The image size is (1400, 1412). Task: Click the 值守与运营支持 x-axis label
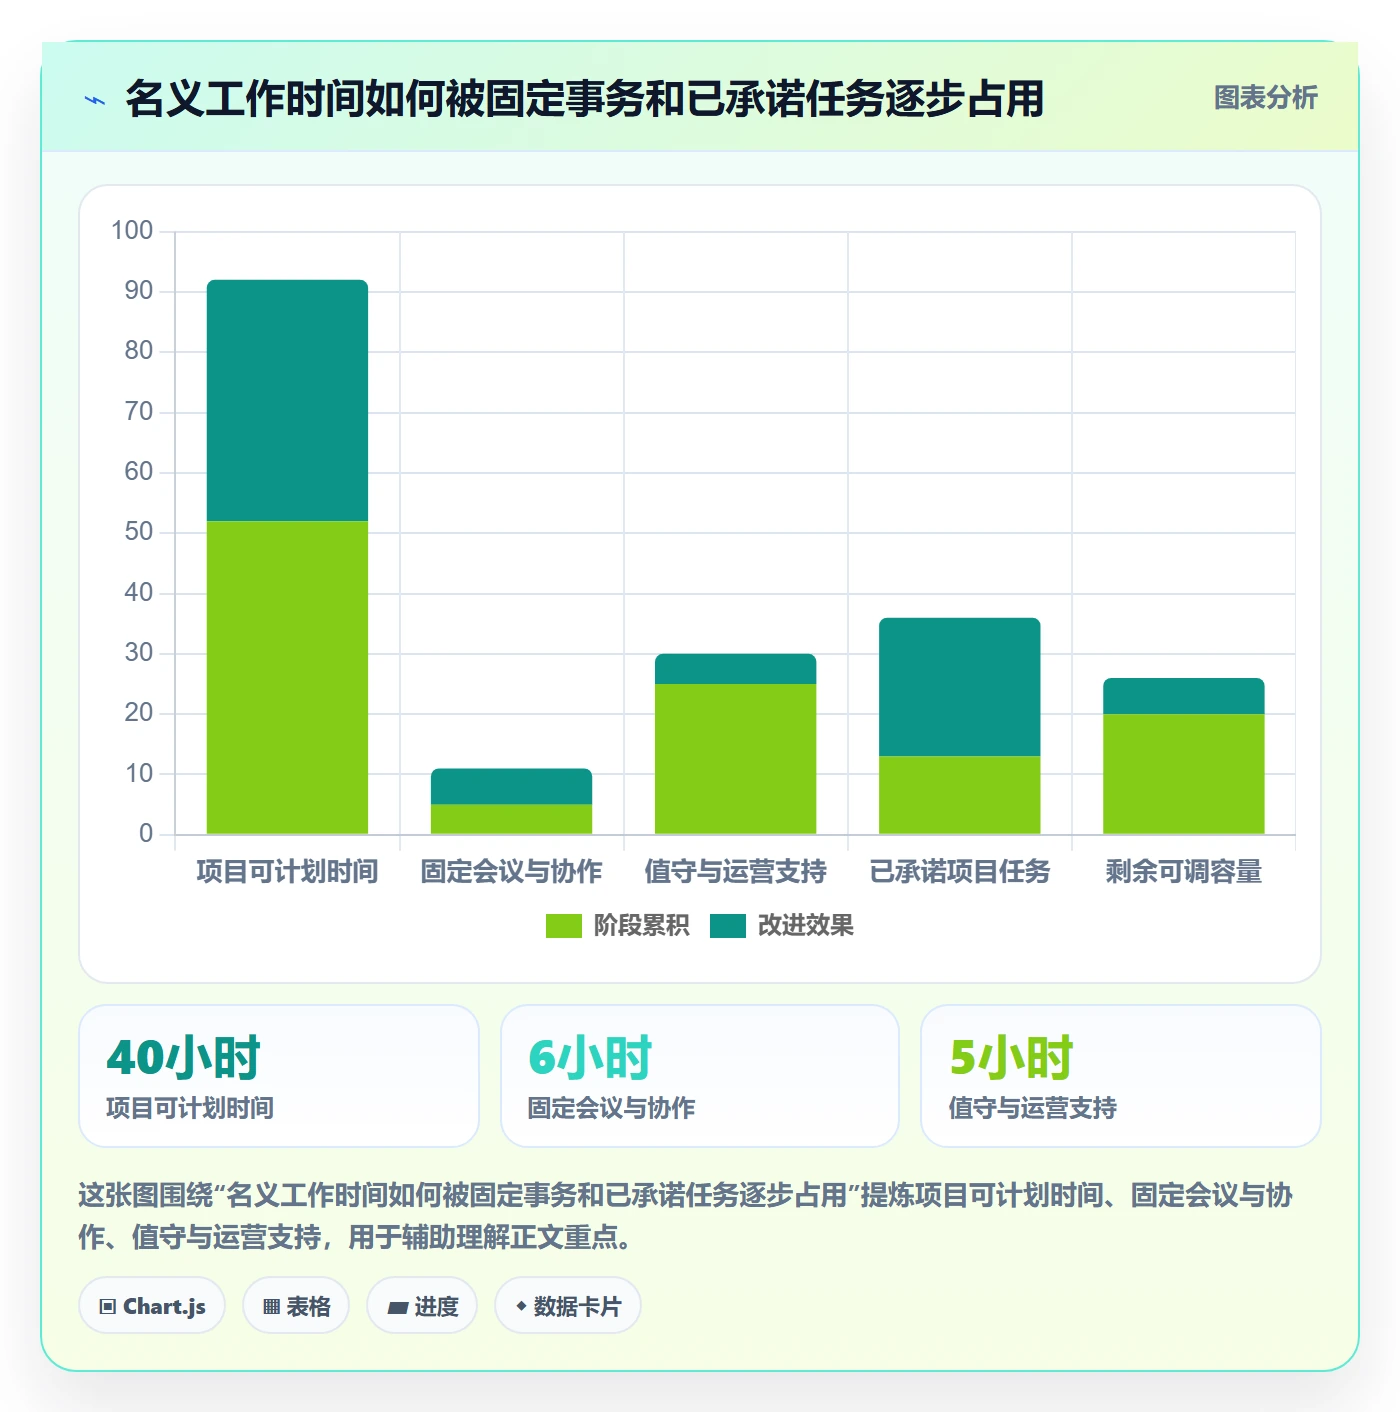point(735,872)
